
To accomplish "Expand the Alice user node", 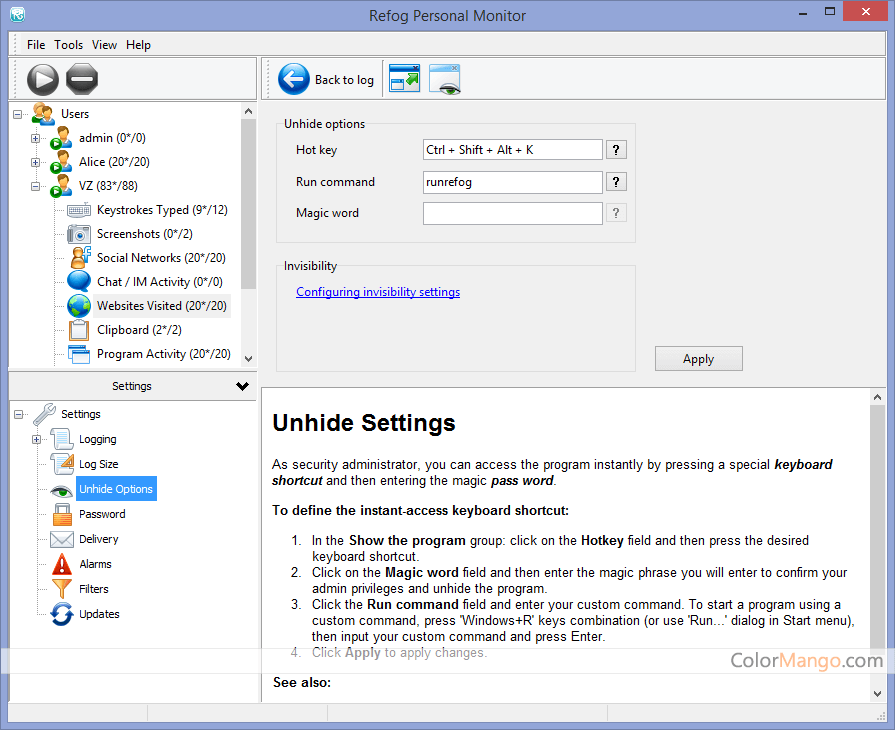I will (x=36, y=162).
